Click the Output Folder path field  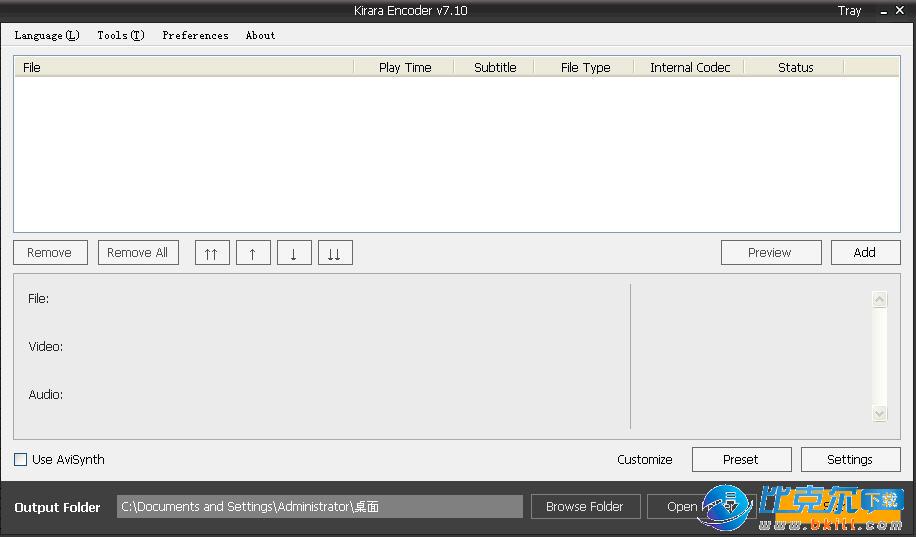tap(320, 507)
